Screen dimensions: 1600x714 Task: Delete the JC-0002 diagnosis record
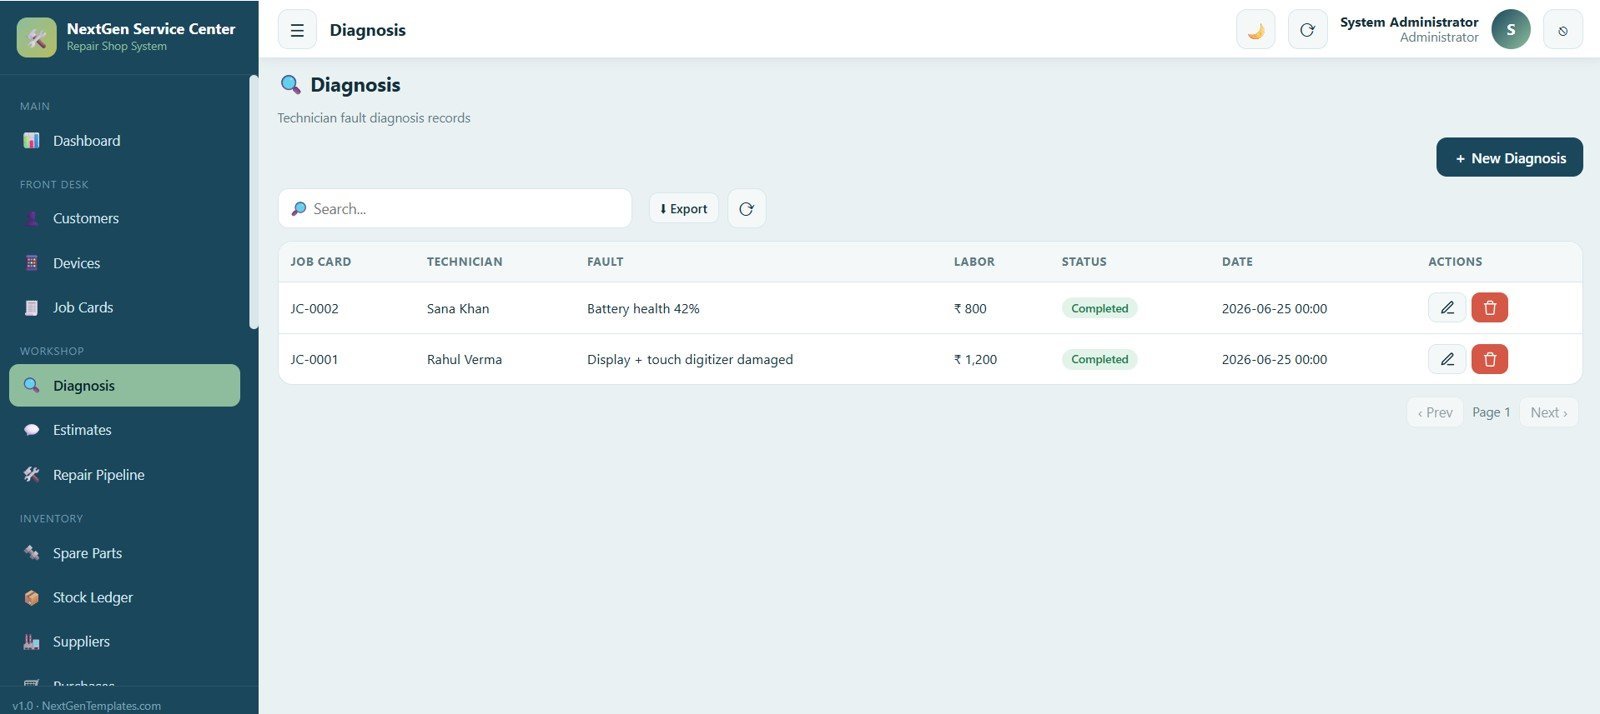(x=1489, y=308)
